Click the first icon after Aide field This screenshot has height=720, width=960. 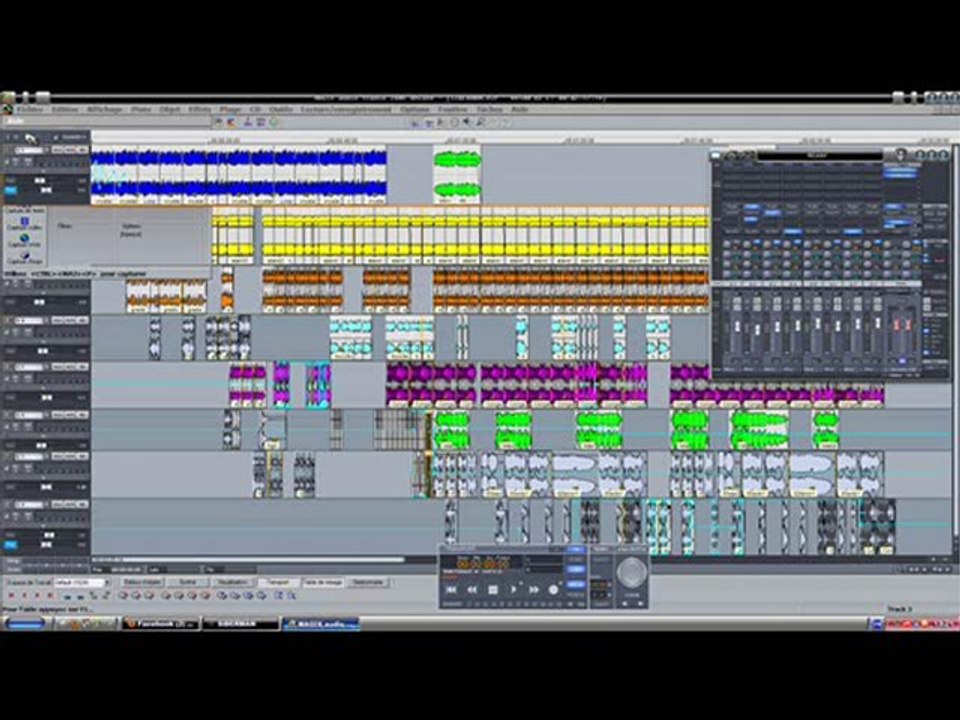tap(219, 122)
